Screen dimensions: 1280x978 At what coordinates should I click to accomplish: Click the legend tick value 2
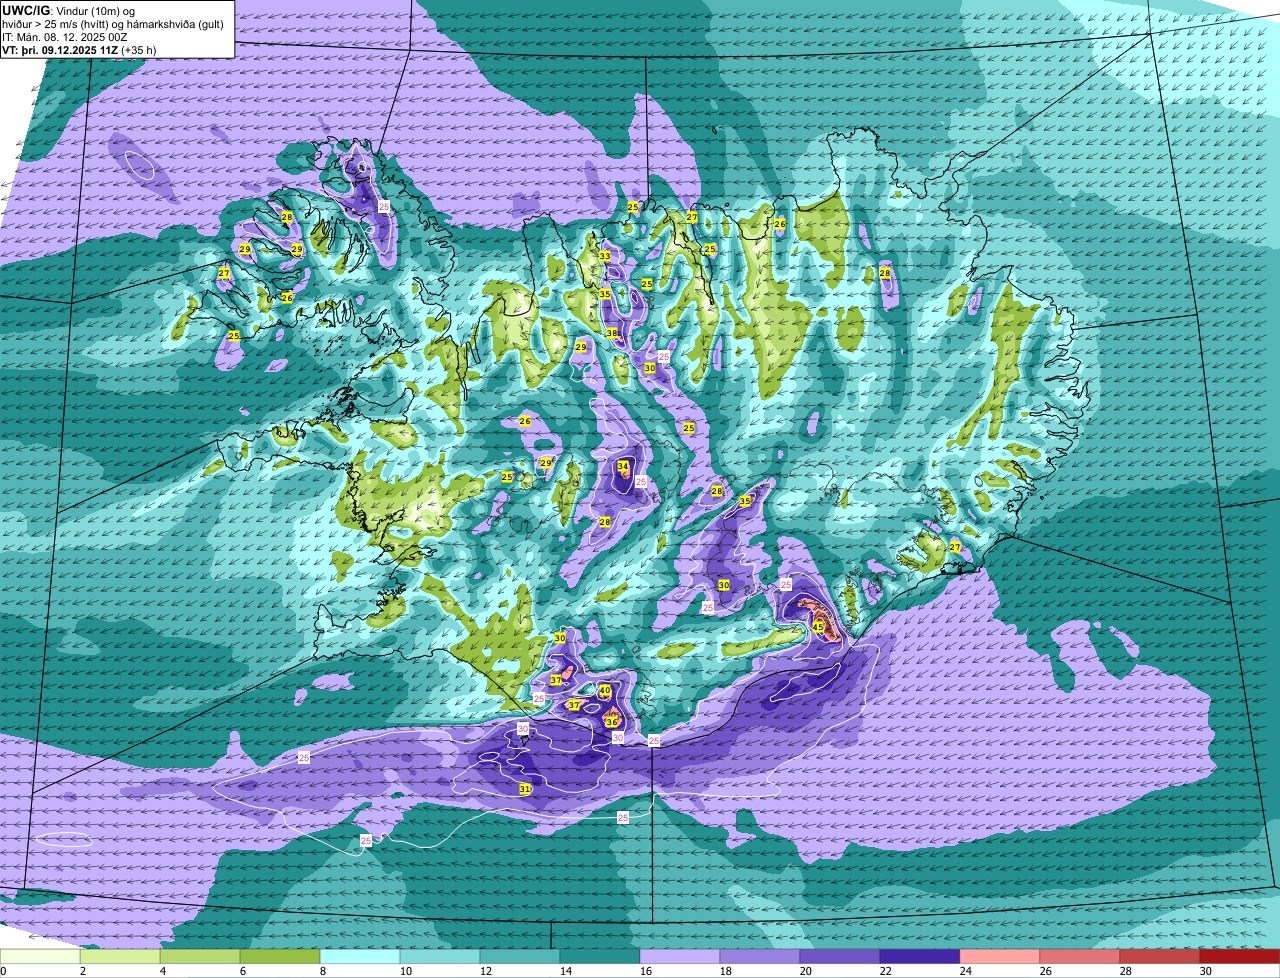pos(82,971)
